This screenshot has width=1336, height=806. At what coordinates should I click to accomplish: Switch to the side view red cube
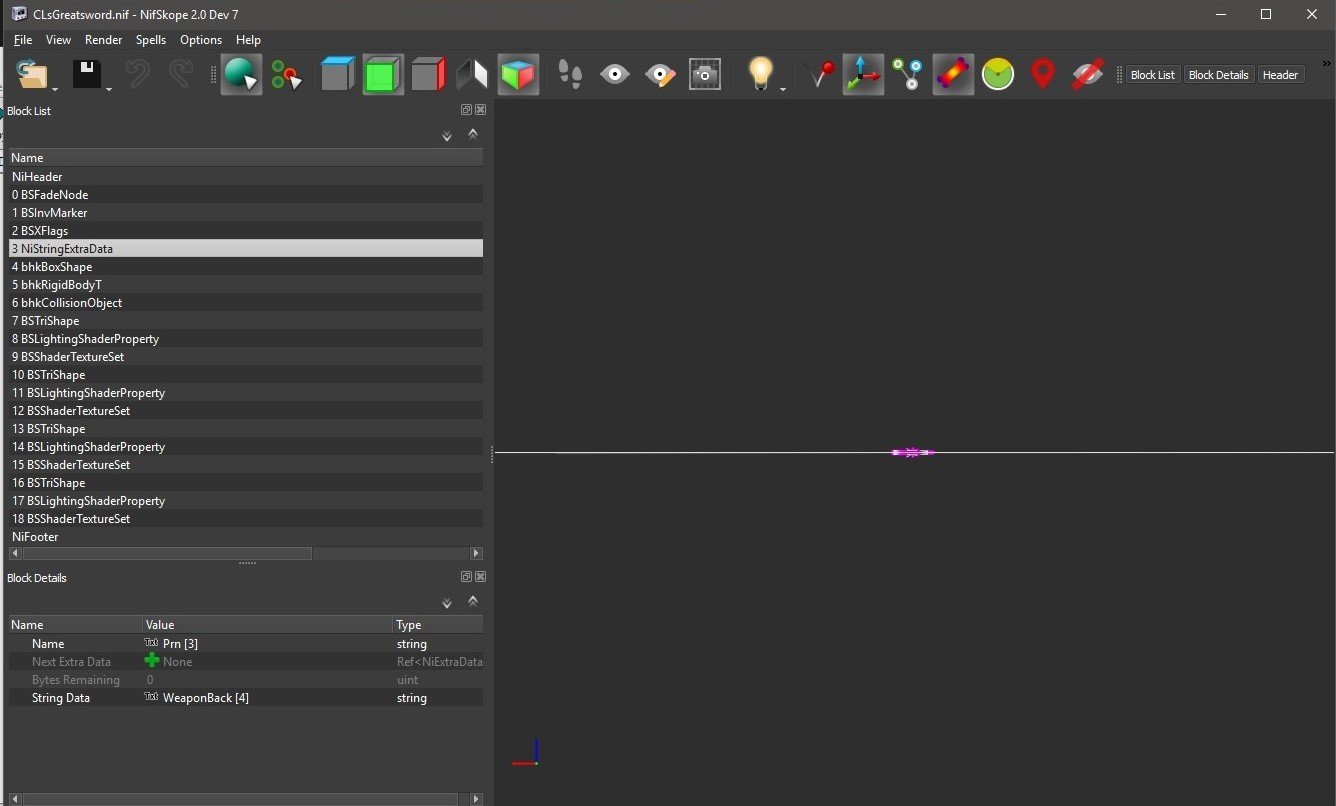pyautogui.click(x=428, y=75)
